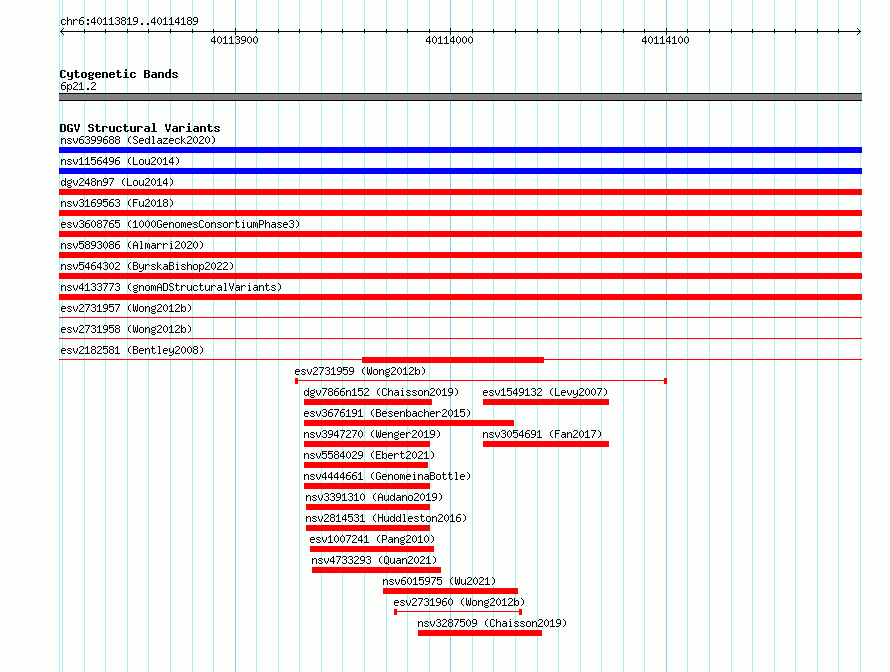Open dgv7866n152 (Chaisson2019) variant
890x672 pixels.
coord(381,392)
